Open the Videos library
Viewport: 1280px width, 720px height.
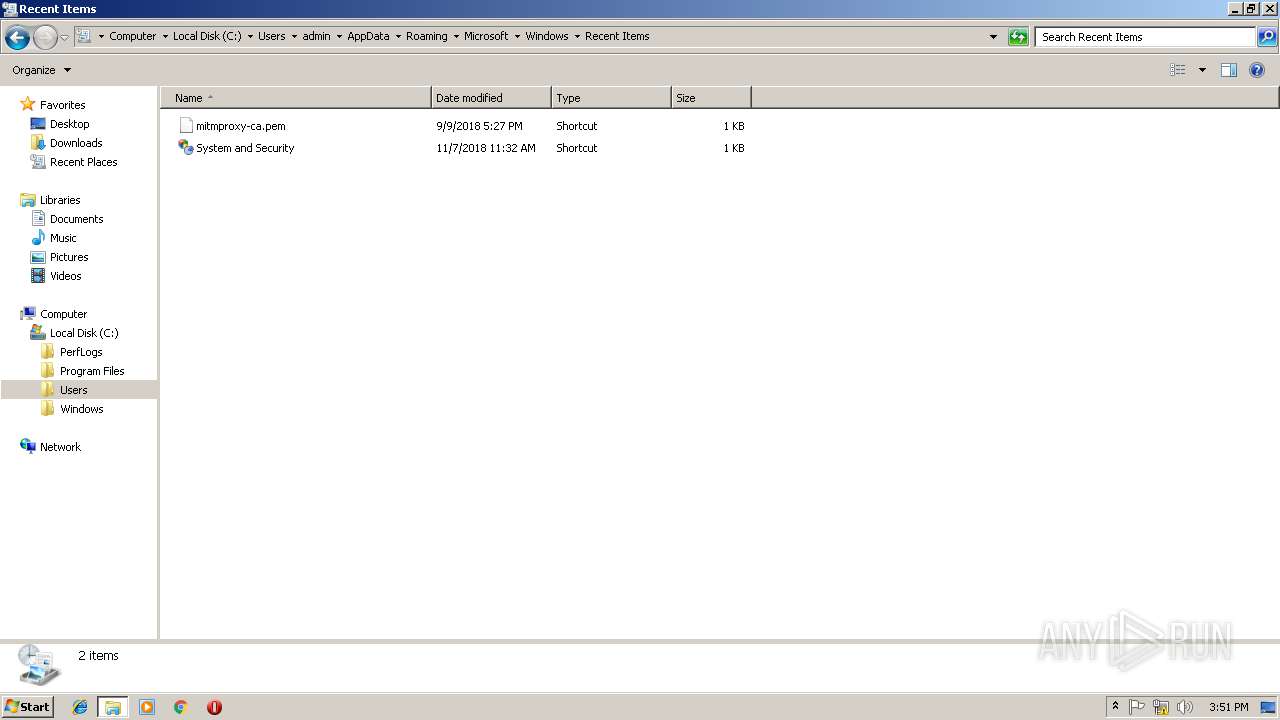pos(66,276)
